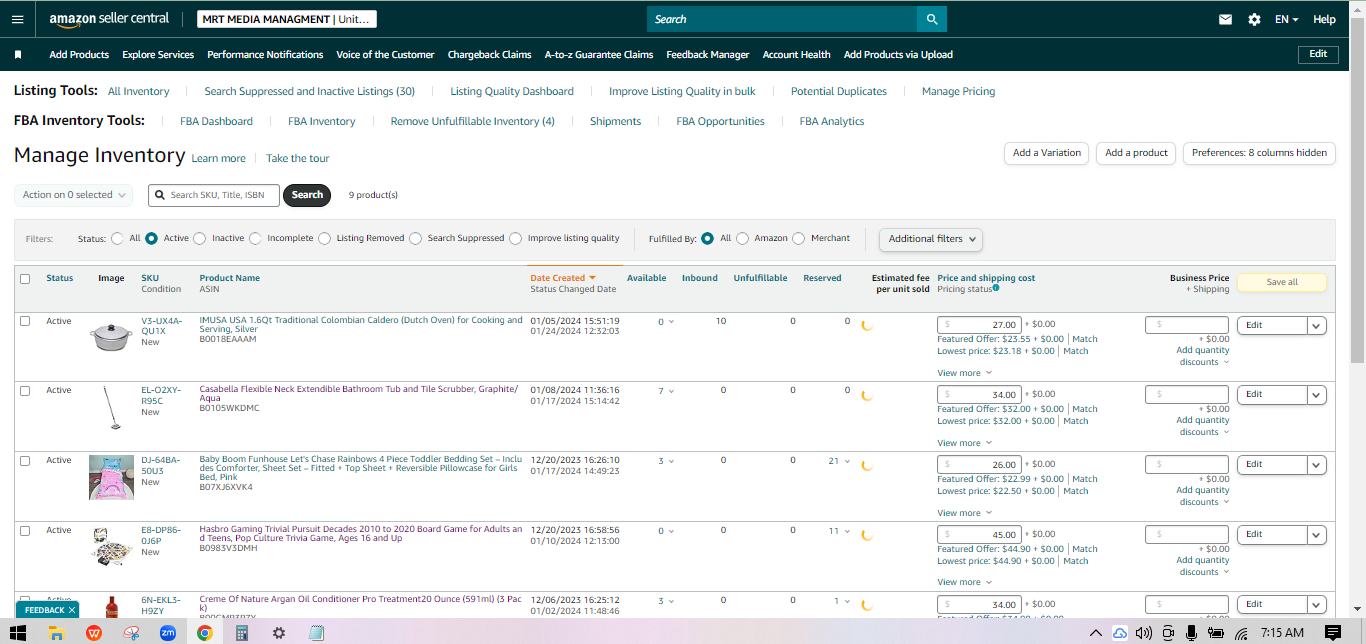Open the WPS Office taskbar icon
The width and height of the screenshot is (1366, 644).
[94, 632]
